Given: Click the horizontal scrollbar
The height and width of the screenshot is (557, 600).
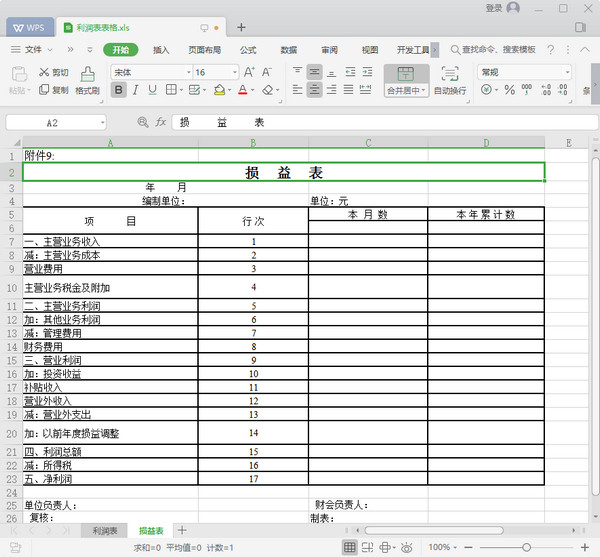Looking at the screenshot, I should (x=434, y=530).
